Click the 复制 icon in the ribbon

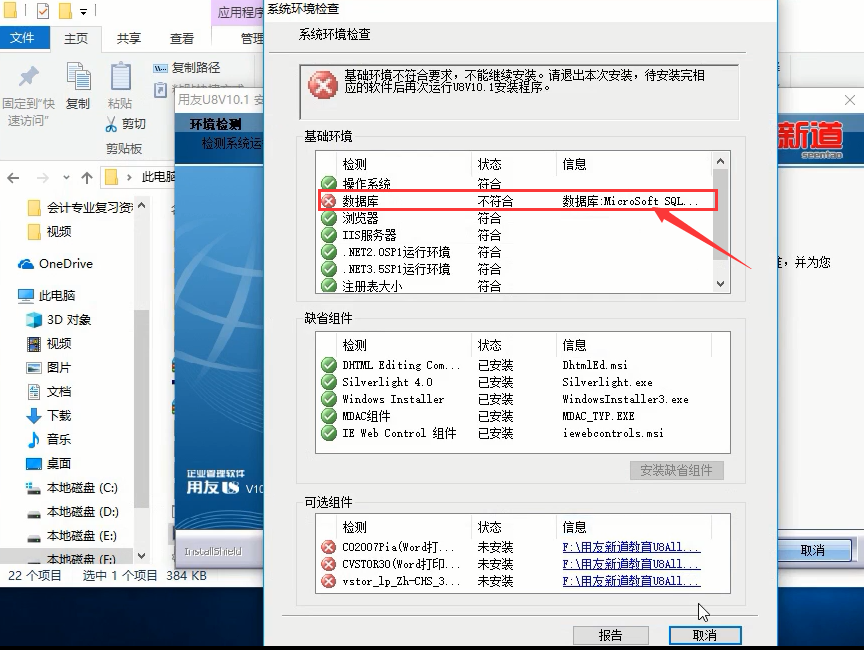pos(78,76)
